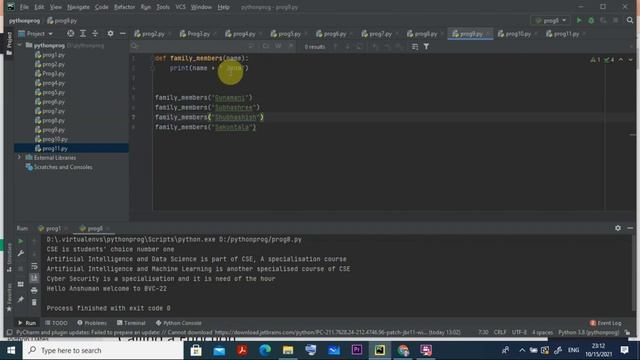Click Python 3.8 interpreter in status bar
This screenshot has height=360, width=640.
[589, 332]
